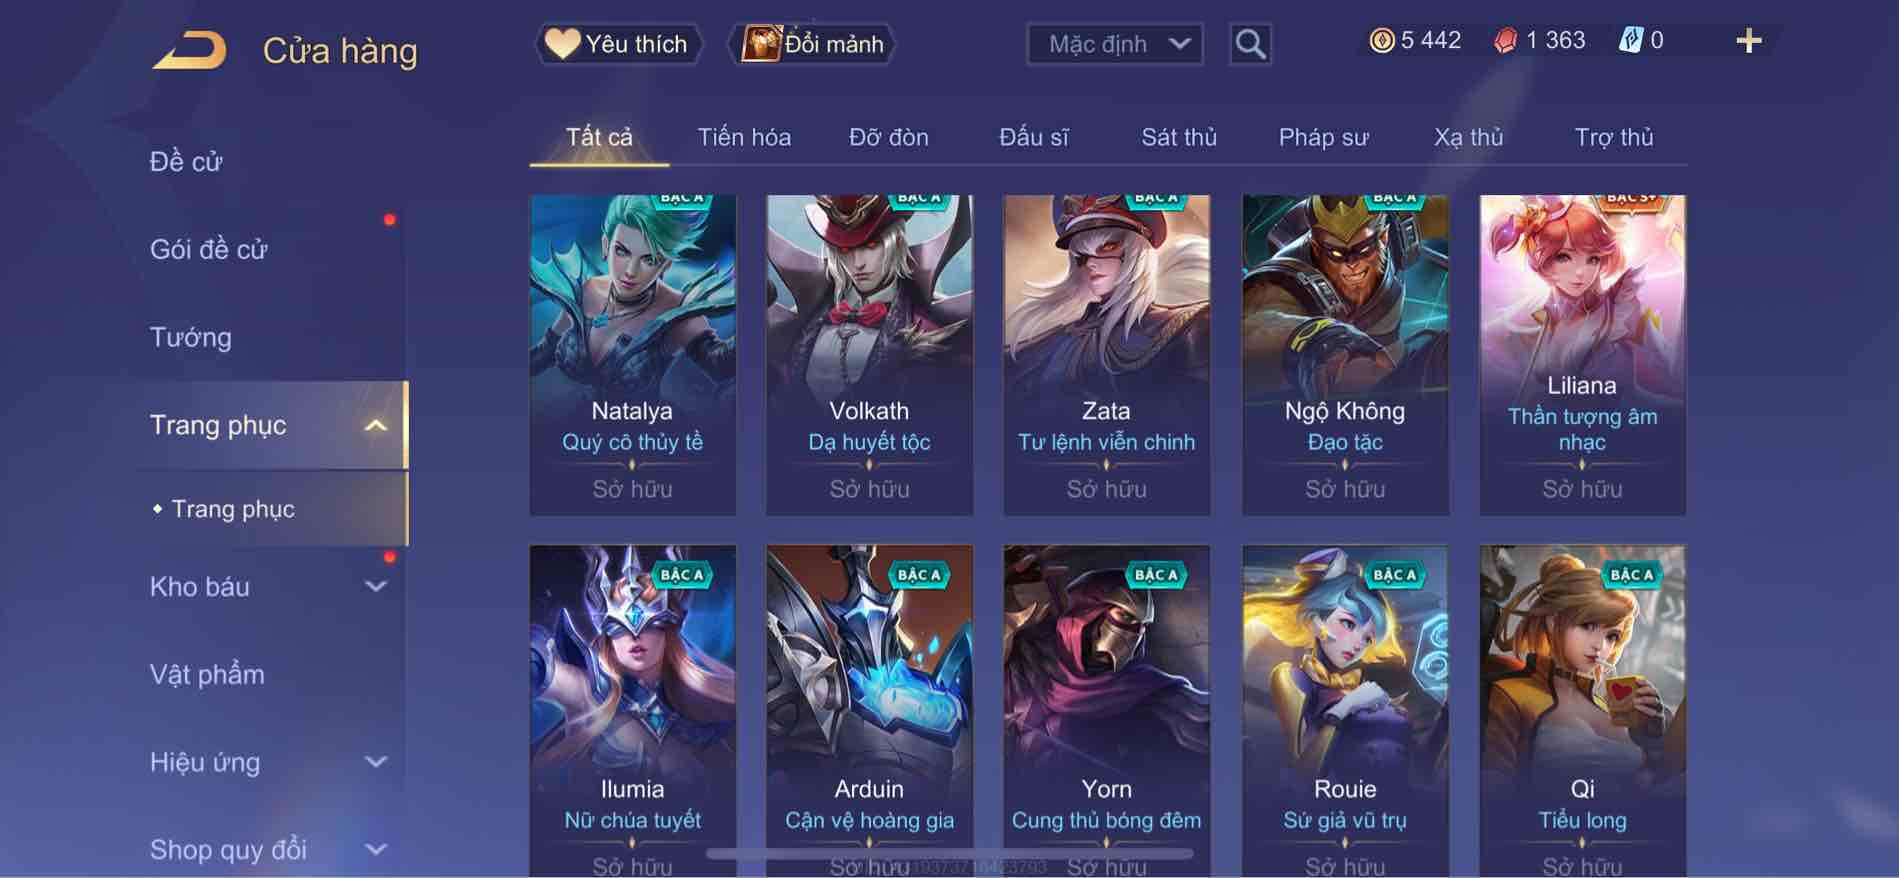The height and width of the screenshot is (878, 1899).
Task: Expand the Hiệu ứng sidebar section
Action: pyautogui.click(x=375, y=762)
